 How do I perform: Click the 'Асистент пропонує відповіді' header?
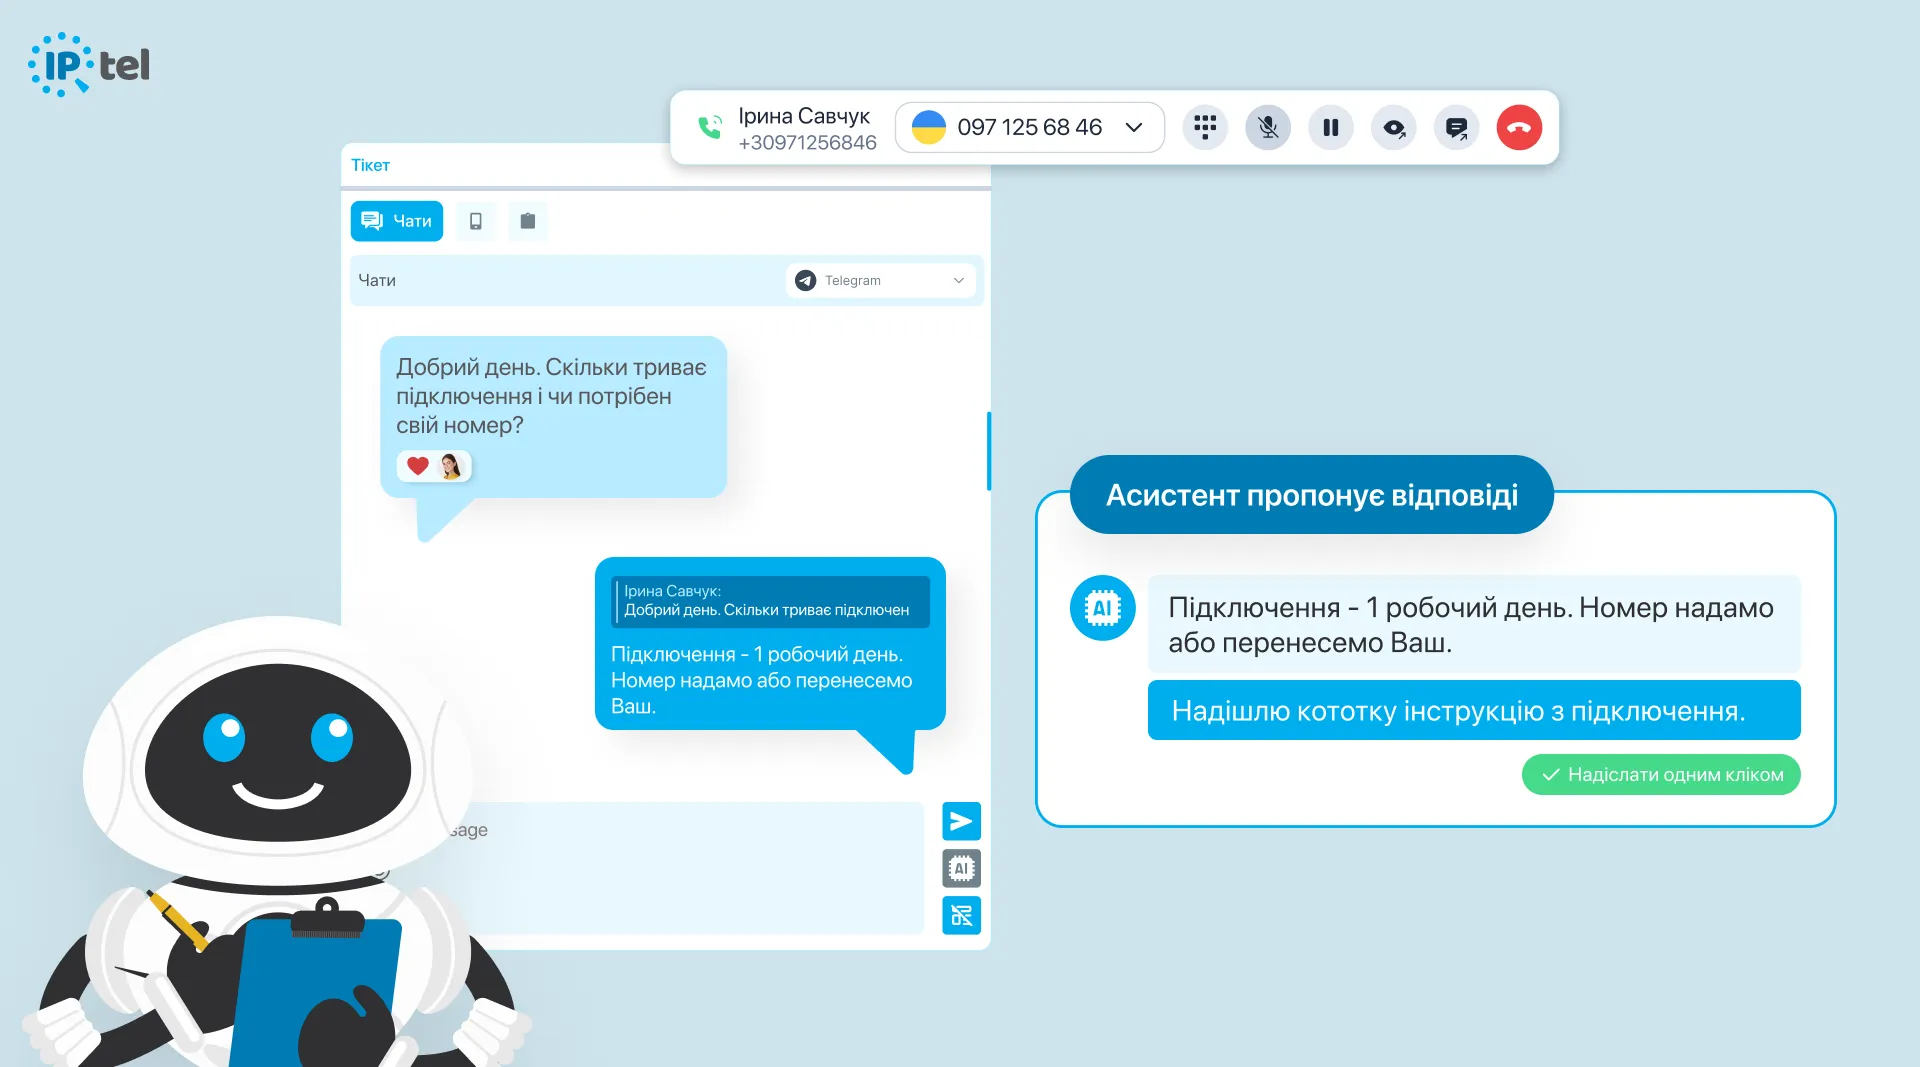(x=1311, y=495)
